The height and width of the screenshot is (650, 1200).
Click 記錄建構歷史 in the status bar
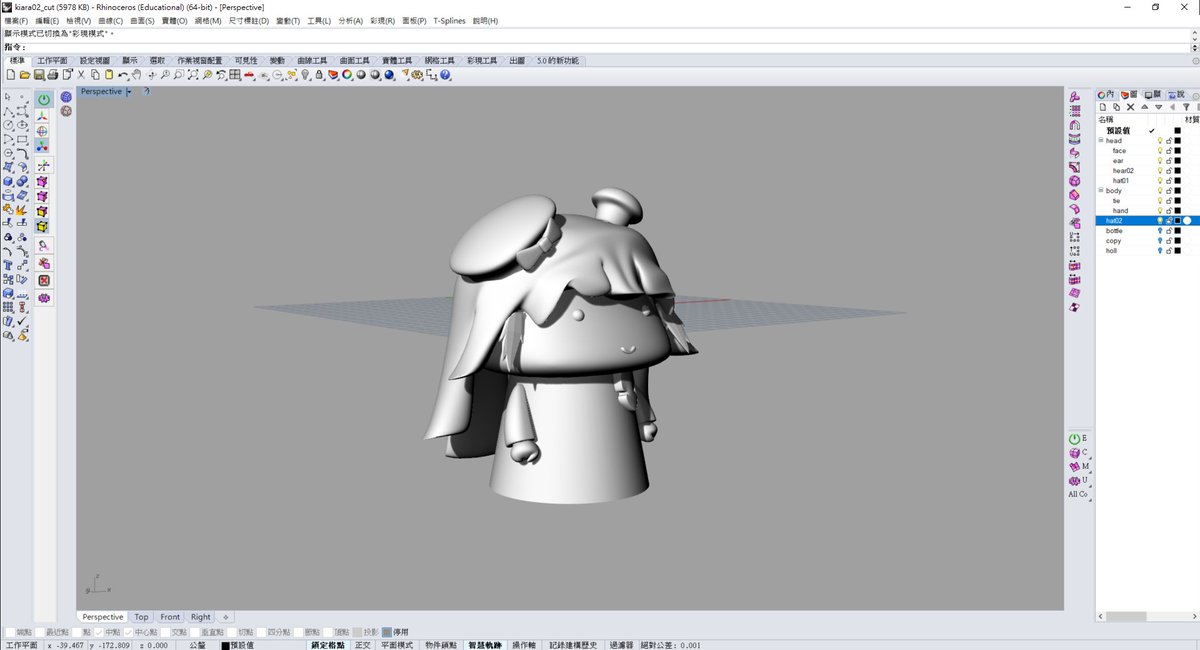click(x=573, y=645)
